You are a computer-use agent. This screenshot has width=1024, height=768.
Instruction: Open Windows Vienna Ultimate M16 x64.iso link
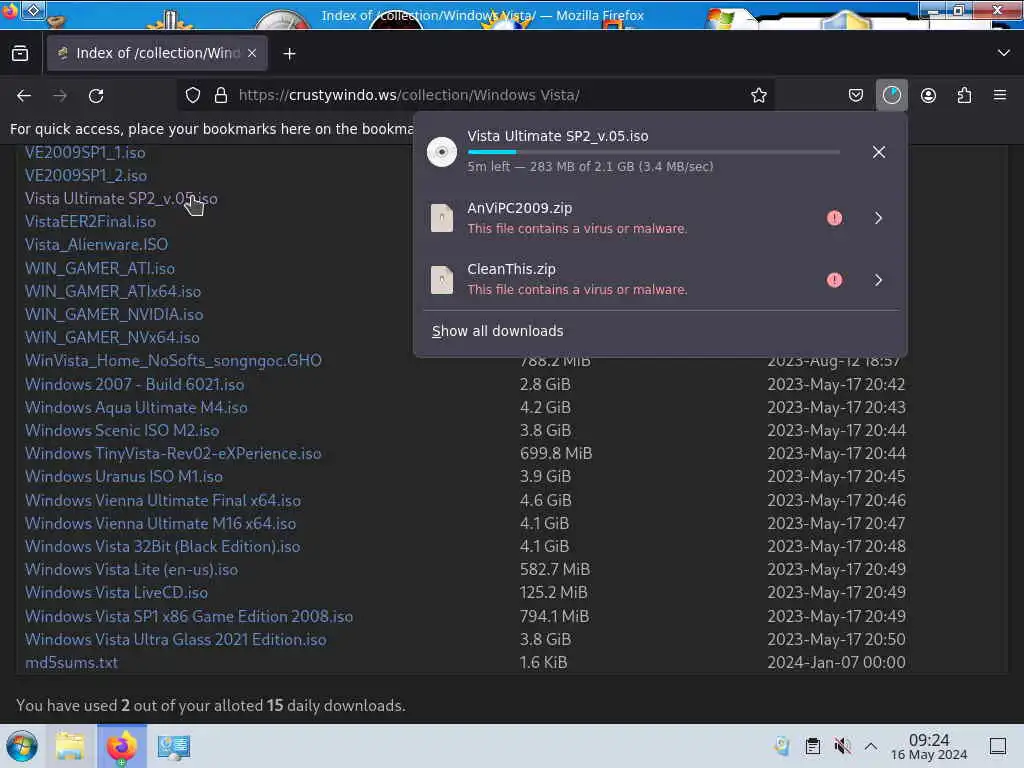tap(161, 523)
